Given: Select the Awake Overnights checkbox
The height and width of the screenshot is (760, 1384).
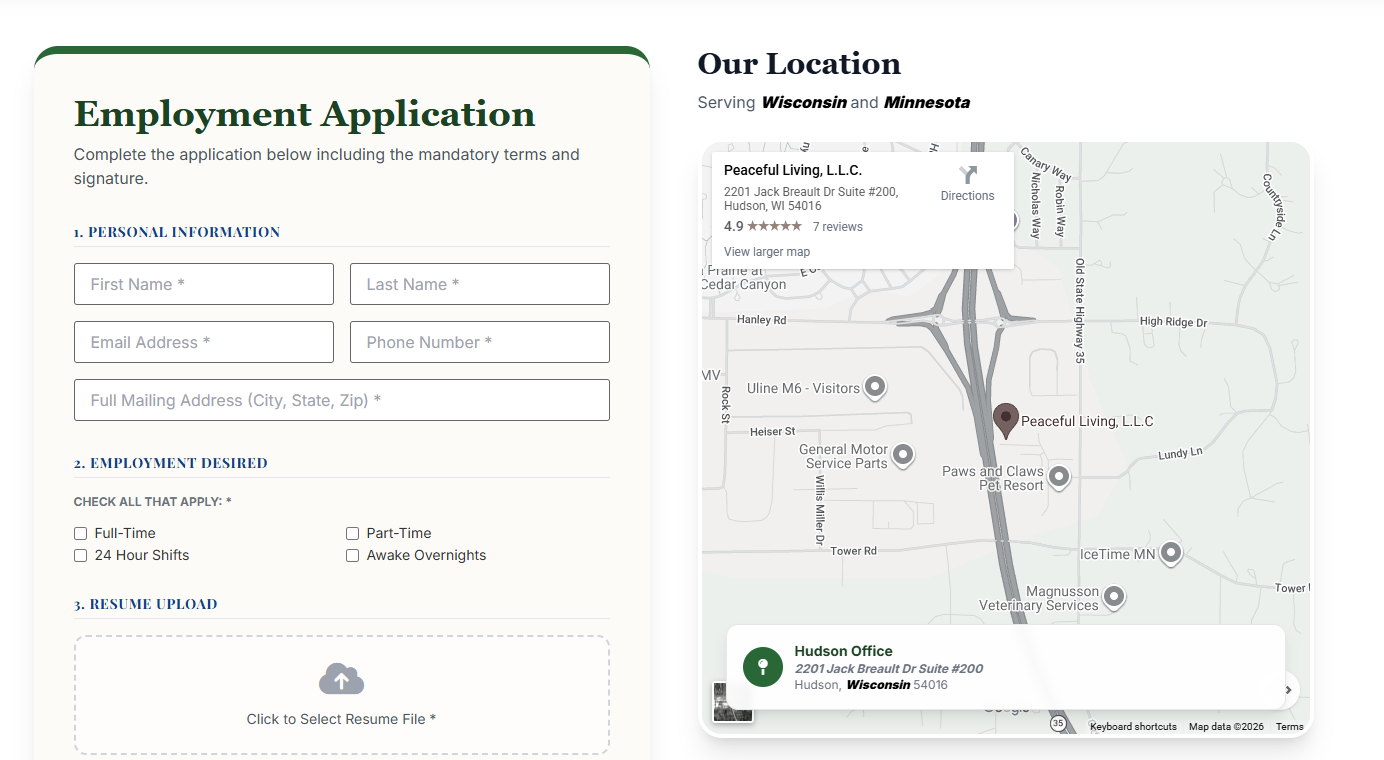Looking at the screenshot, I should click(x=353, y=556).
